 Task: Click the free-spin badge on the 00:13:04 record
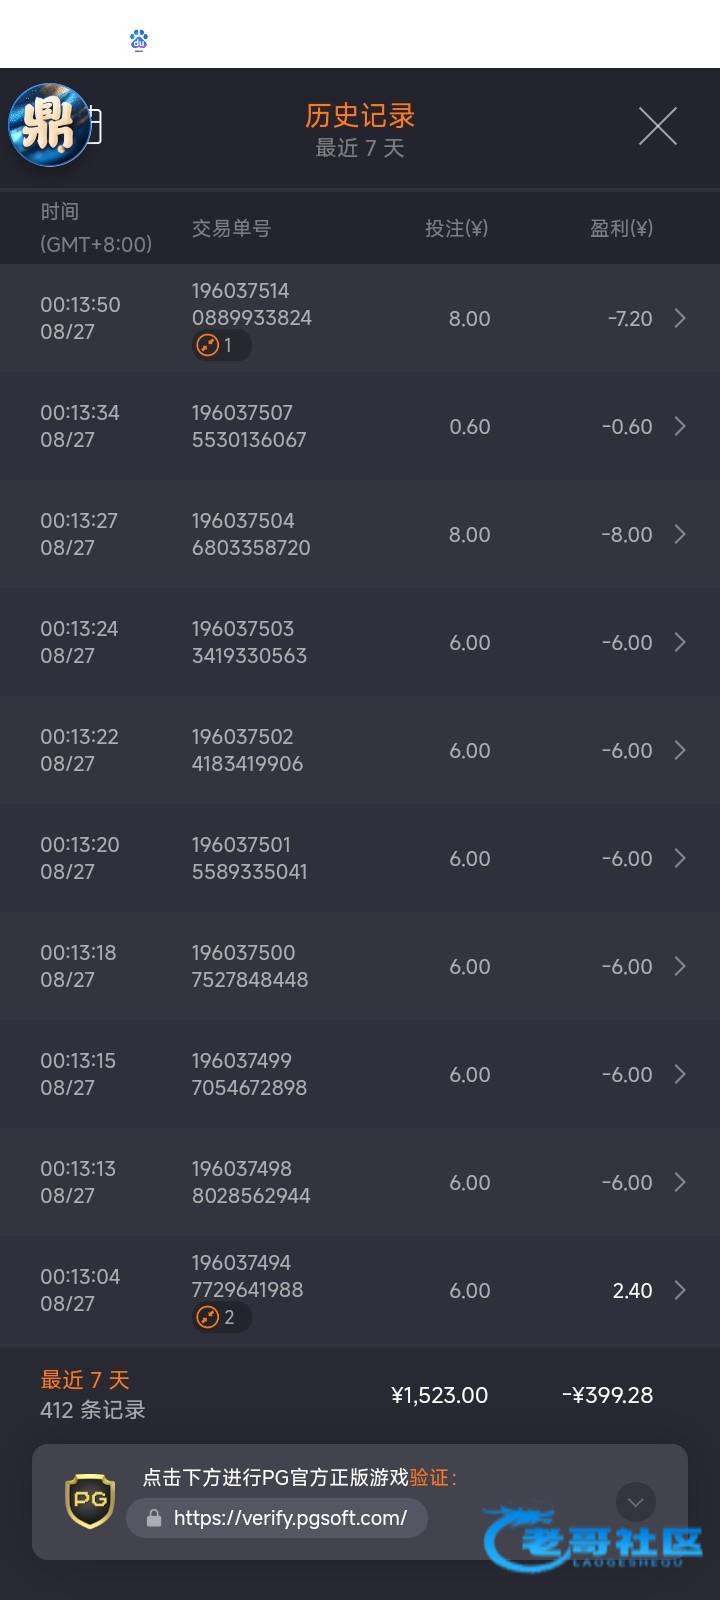click(x=221, y=1317)
